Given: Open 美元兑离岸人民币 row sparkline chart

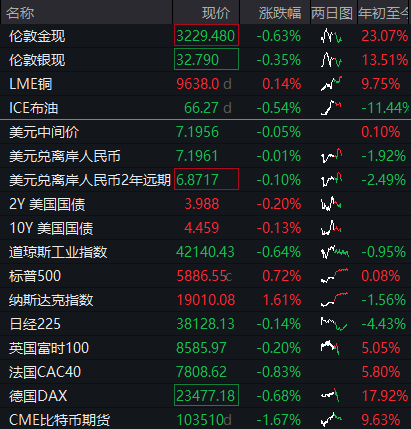Looking at the screenshot, I should point(331,156).
